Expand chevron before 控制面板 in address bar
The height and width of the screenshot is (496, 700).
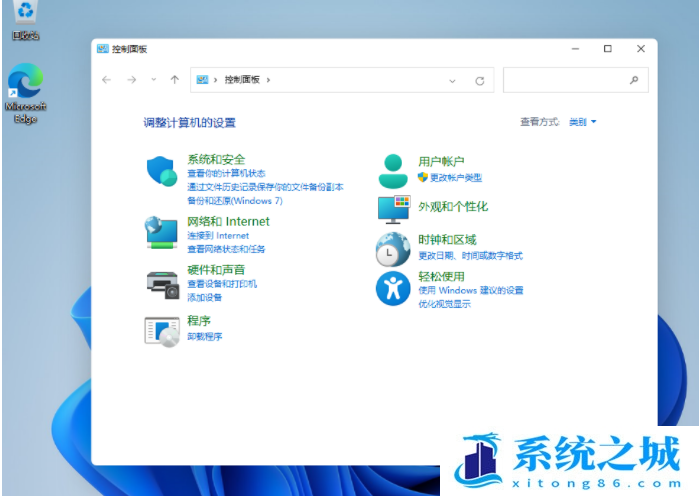tap(215, 80)
